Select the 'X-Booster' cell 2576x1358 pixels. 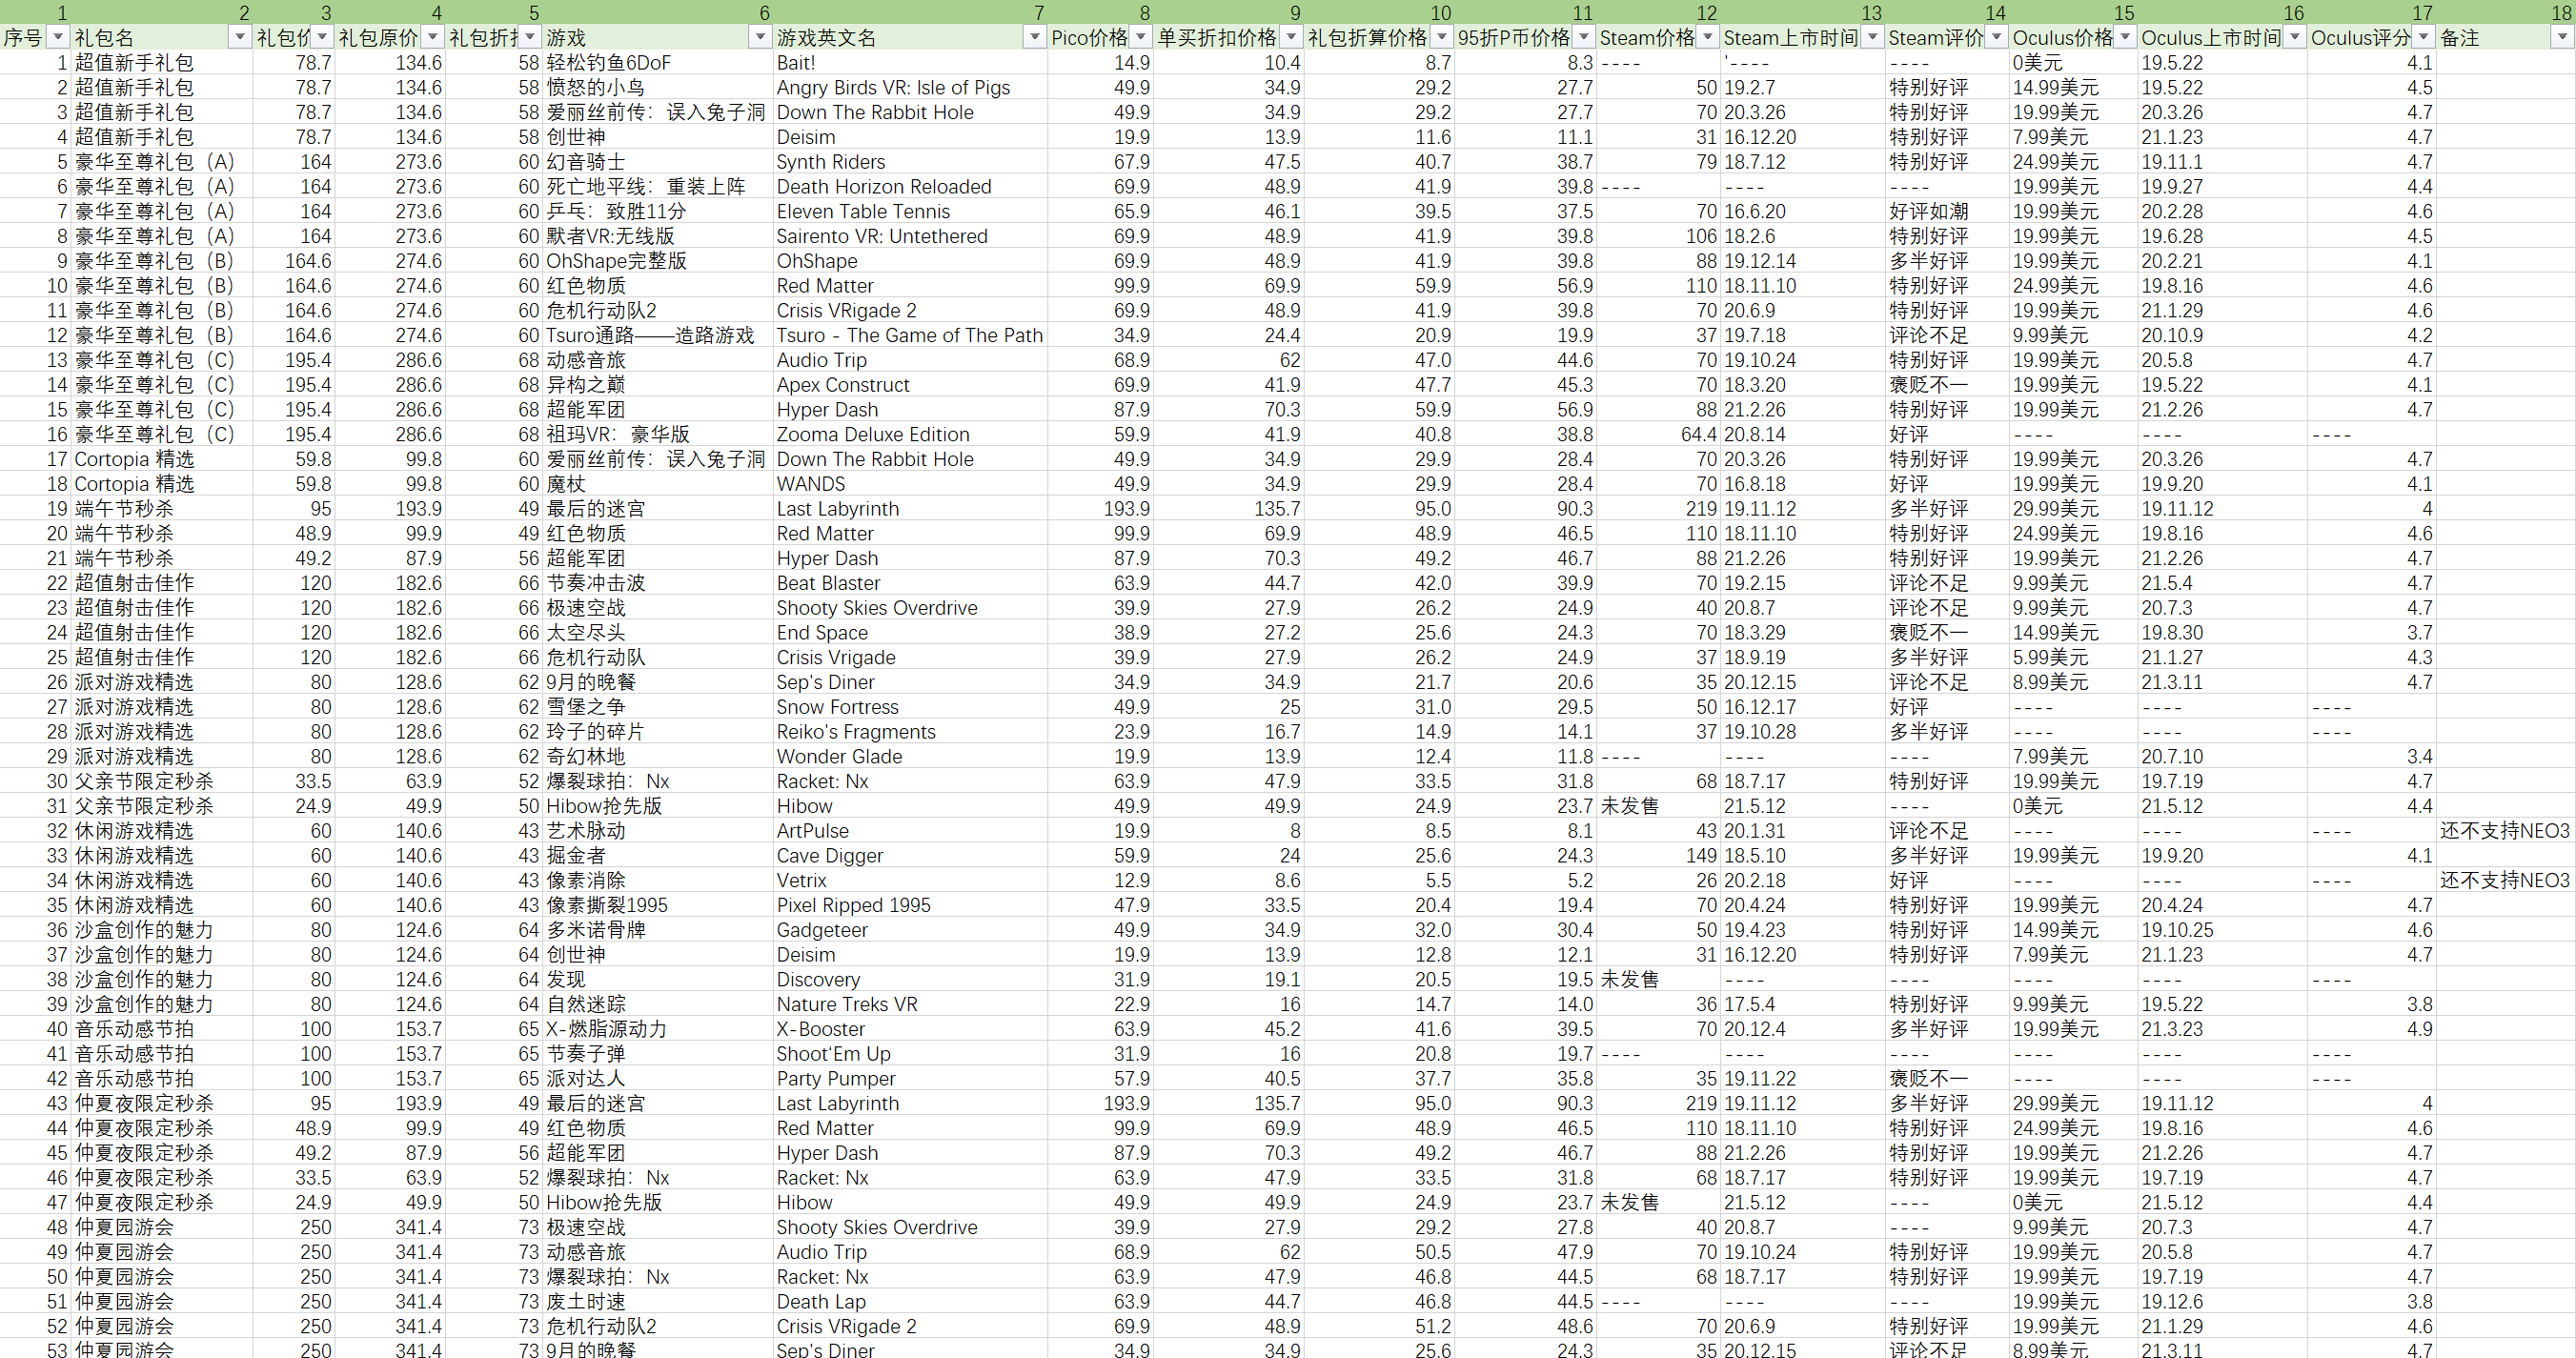(x=910, y=1029)
